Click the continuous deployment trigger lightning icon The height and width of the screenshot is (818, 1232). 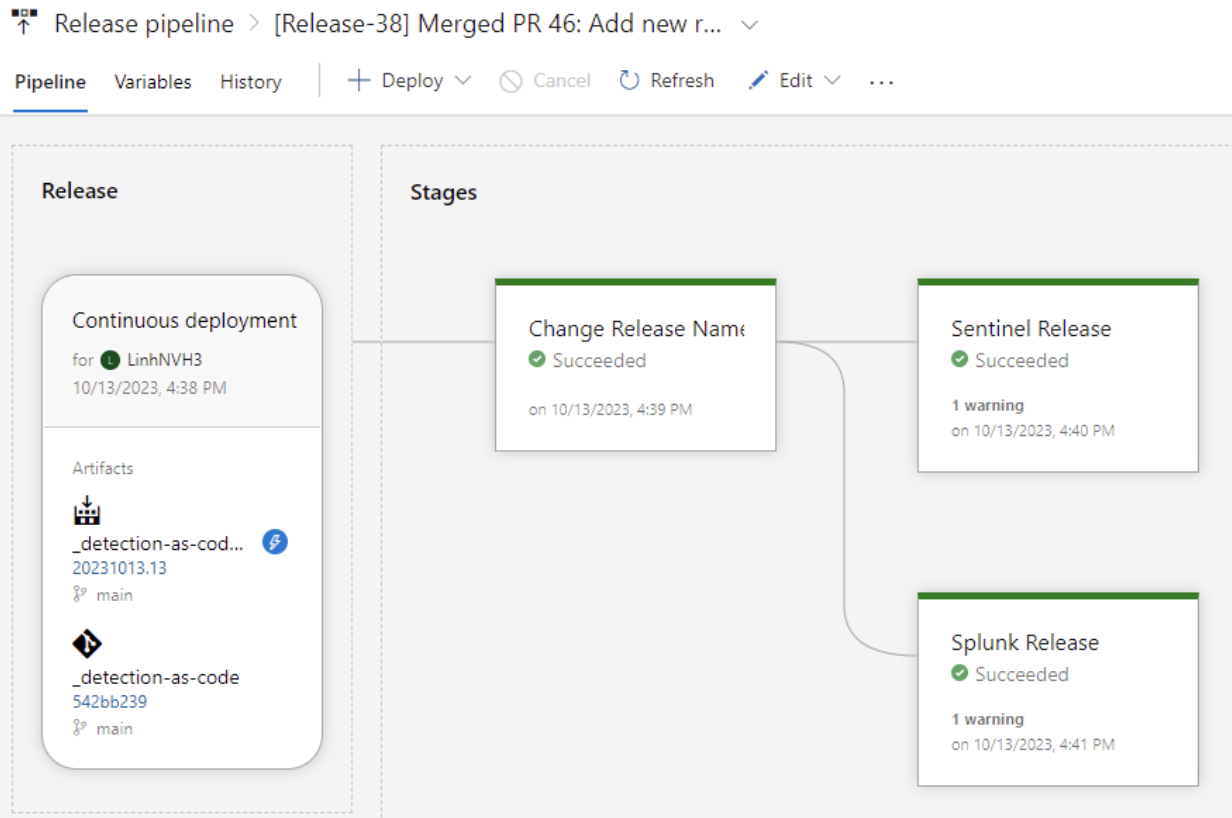[x=275, y=543]
